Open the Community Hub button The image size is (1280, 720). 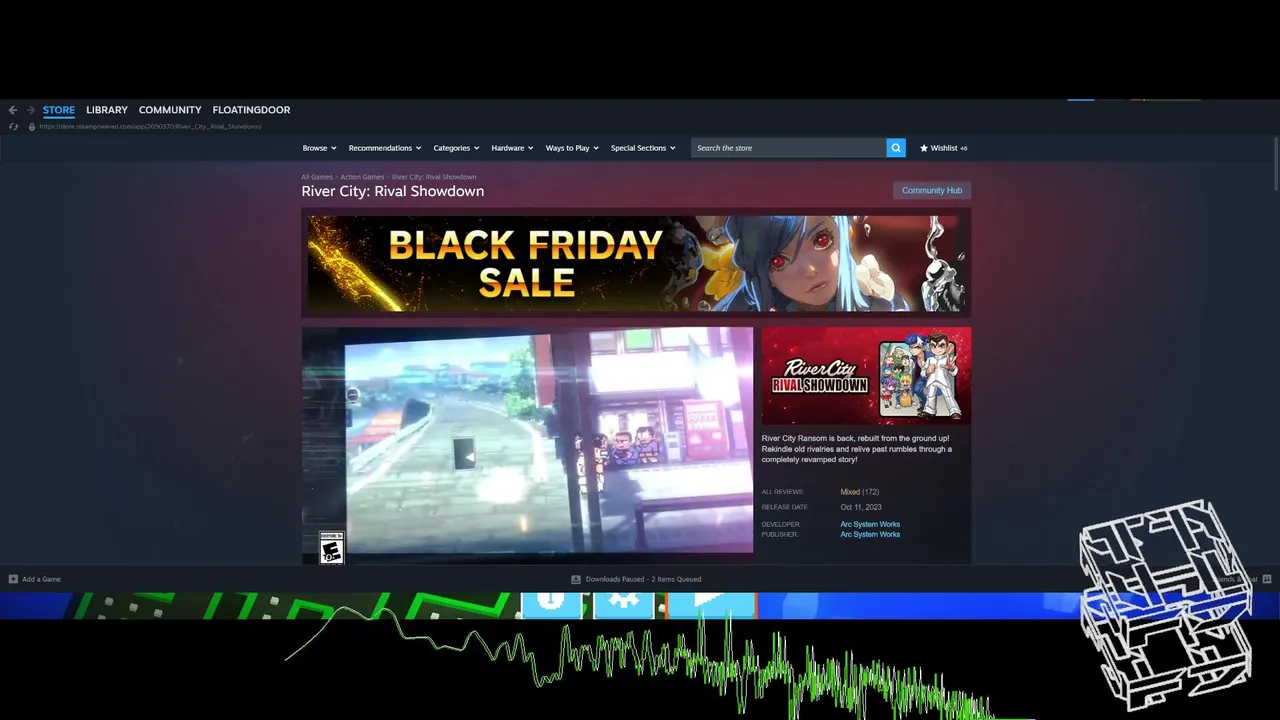(932, 190)
